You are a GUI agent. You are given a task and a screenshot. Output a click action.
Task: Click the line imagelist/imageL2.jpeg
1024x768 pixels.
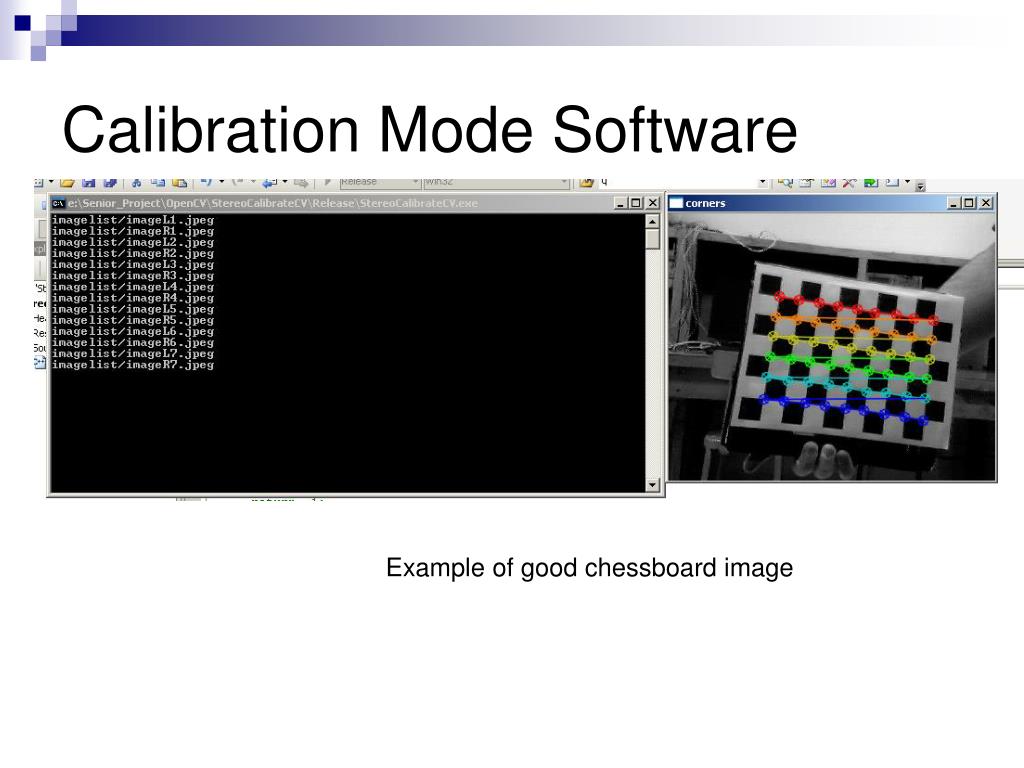pyautogui.click(x=133, y=242)
